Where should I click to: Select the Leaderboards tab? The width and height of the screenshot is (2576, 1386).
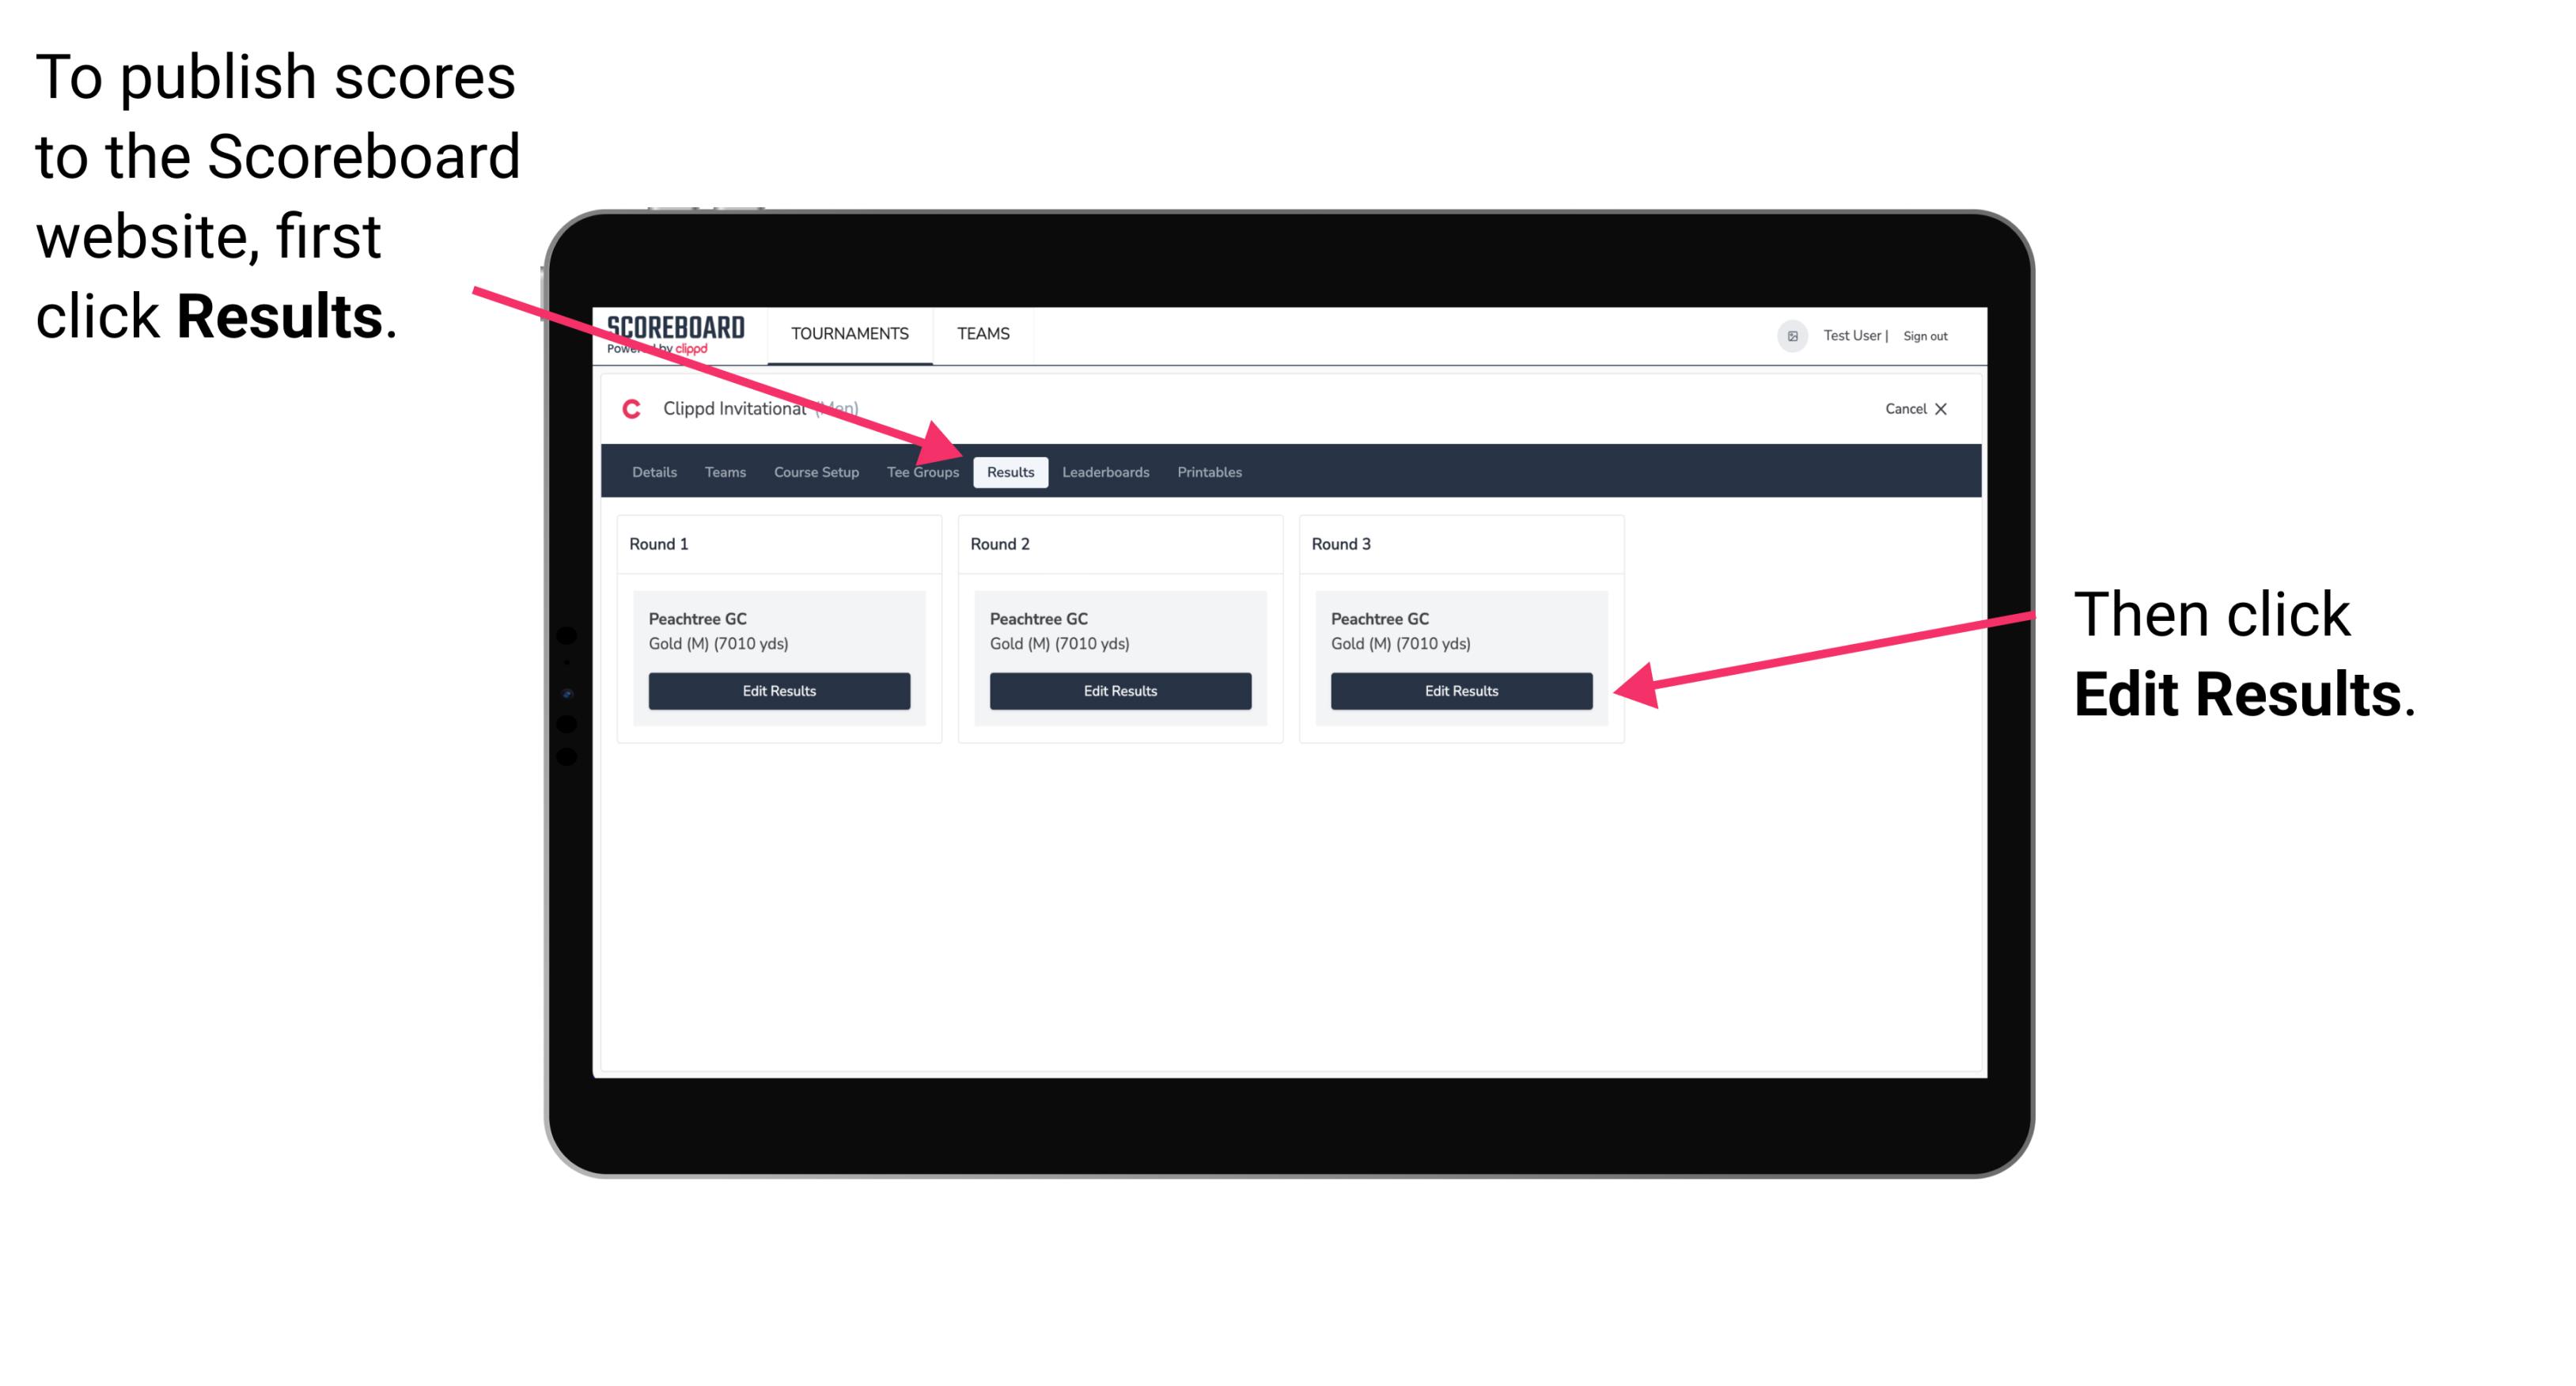(1106, 471)
